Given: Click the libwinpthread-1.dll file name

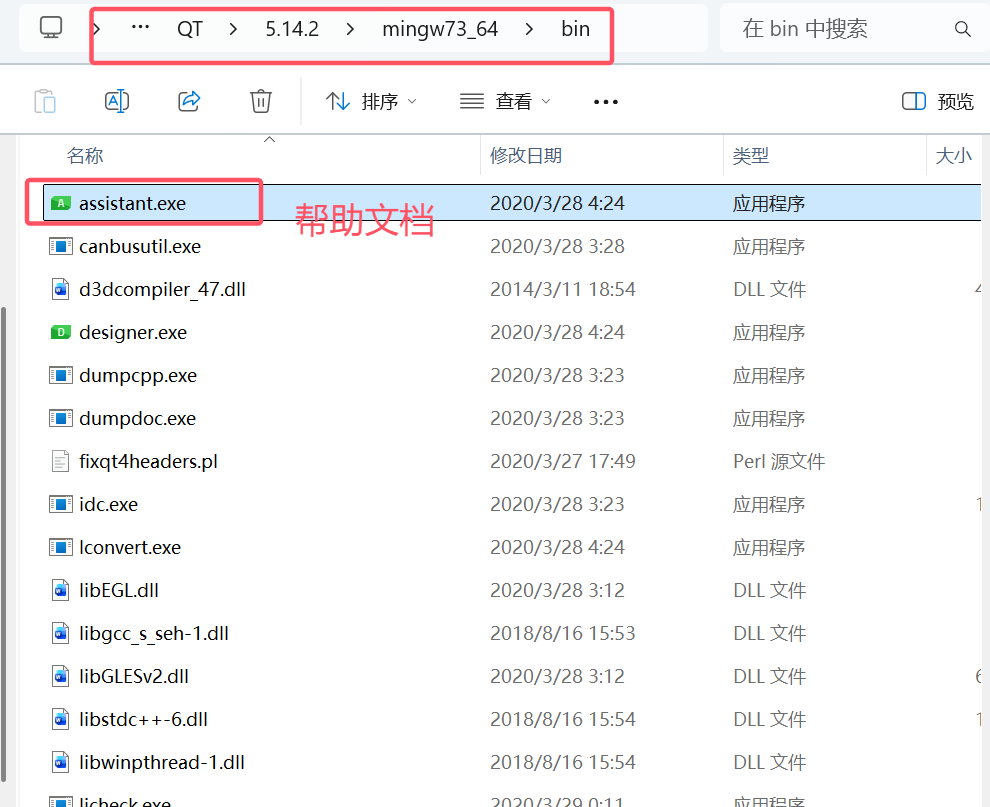Looking at the screenshot, I should tap(162, 762).
